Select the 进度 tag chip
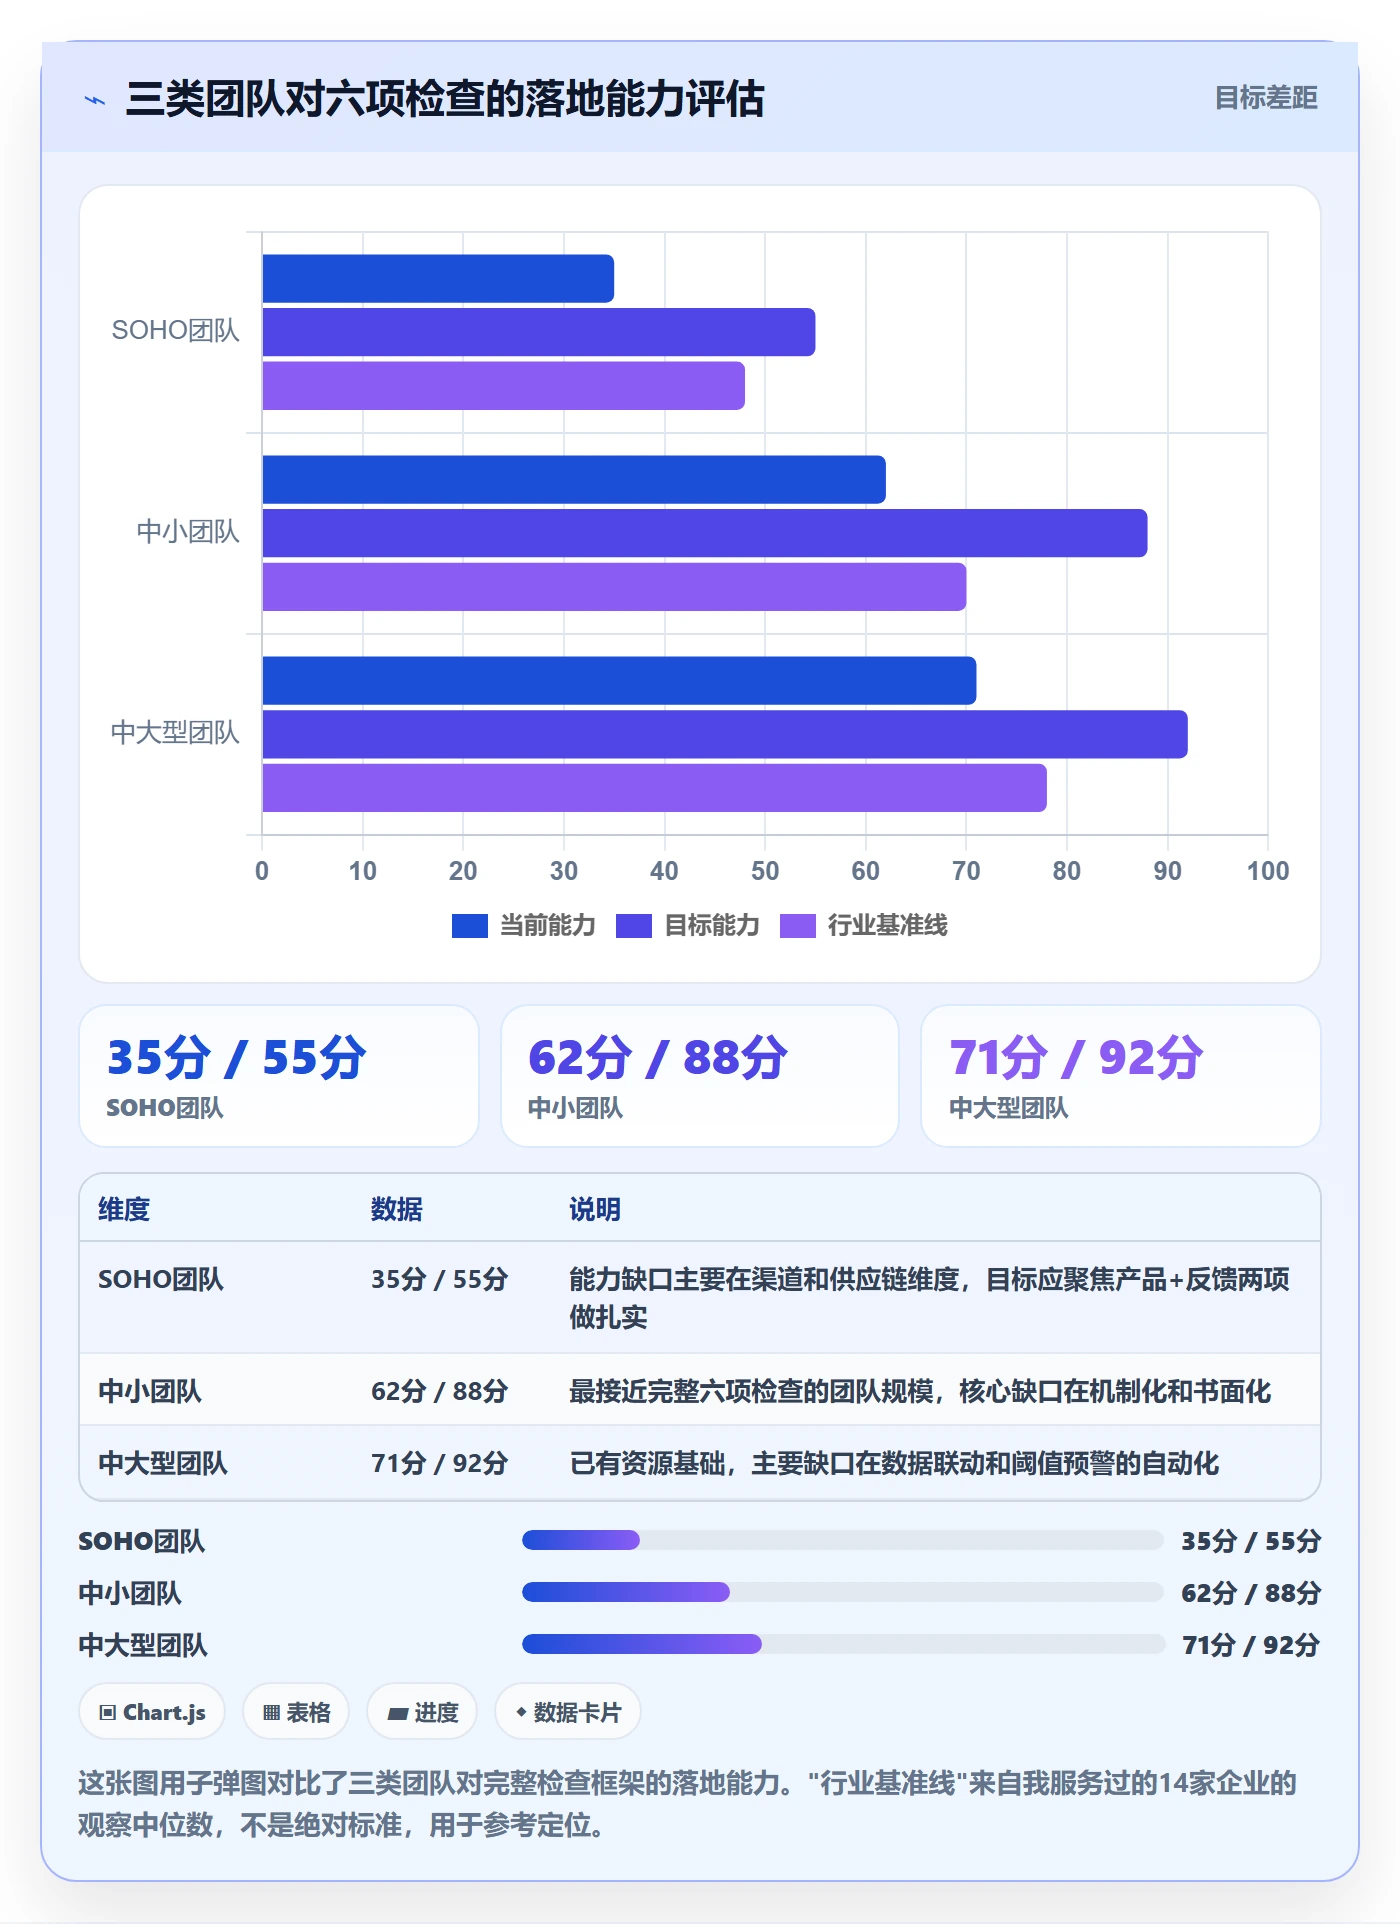This screenshot has width=1400, height=1924. 422,1712
